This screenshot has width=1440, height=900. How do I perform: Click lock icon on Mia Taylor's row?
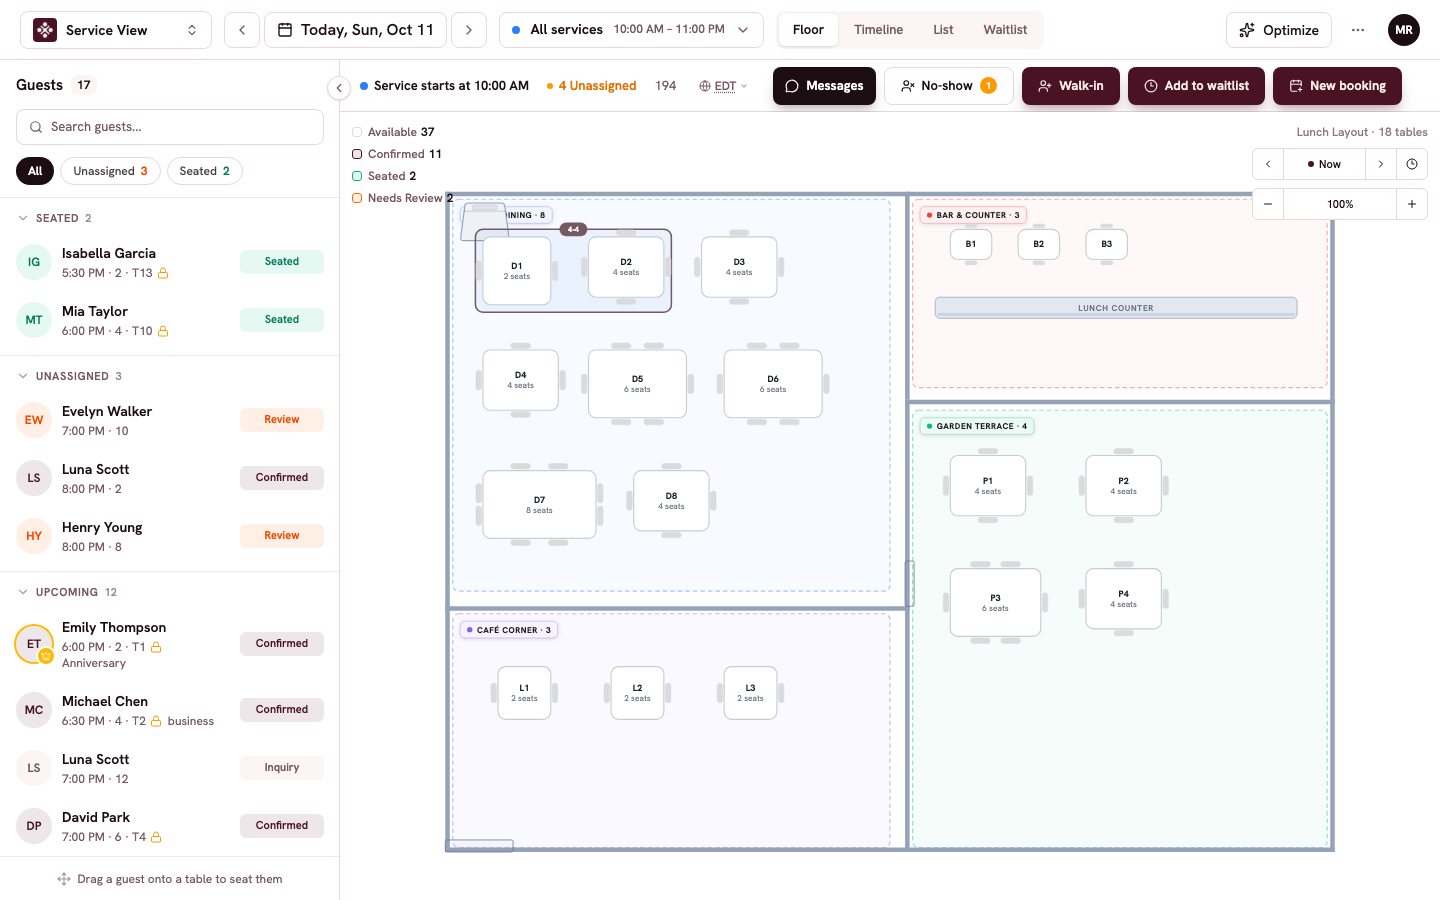pos(163,331)
